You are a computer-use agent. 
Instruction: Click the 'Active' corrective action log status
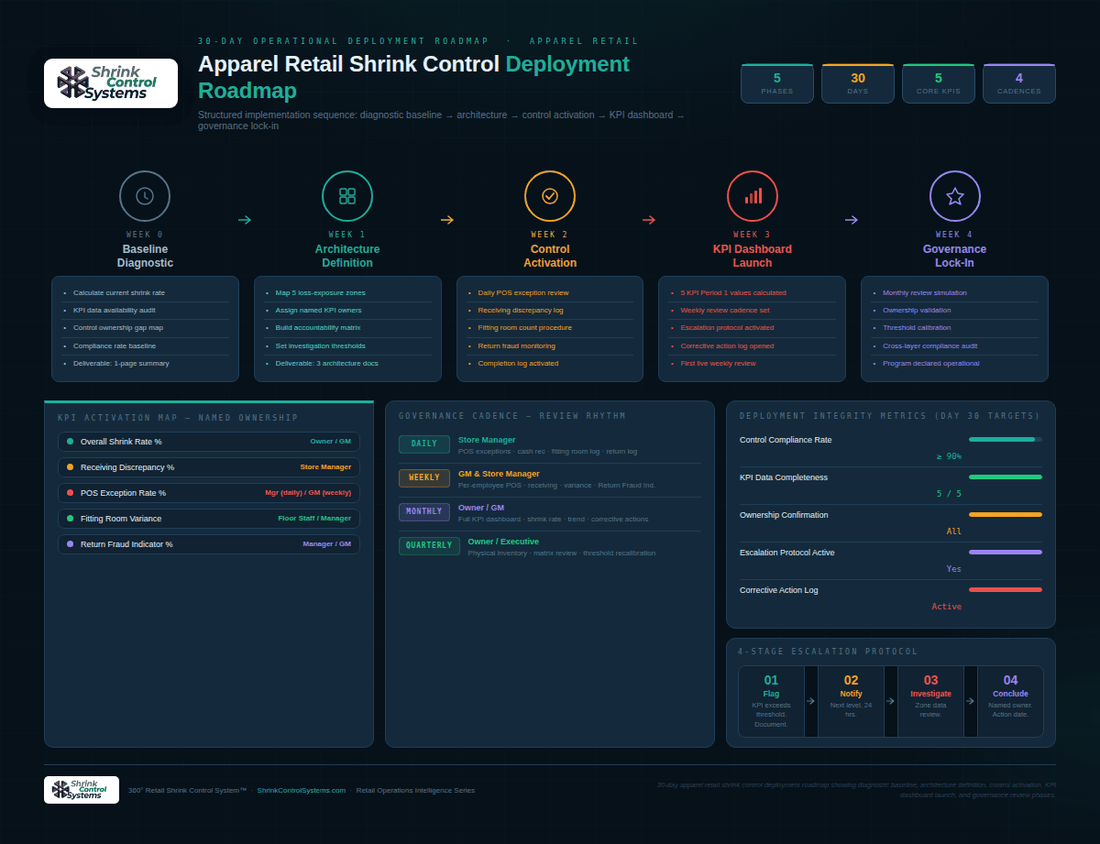946,606
